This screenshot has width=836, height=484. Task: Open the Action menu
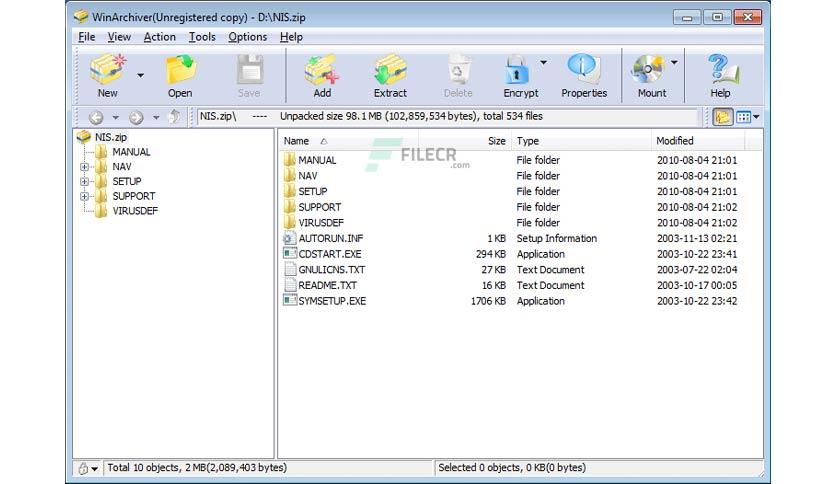pos(159,37)
